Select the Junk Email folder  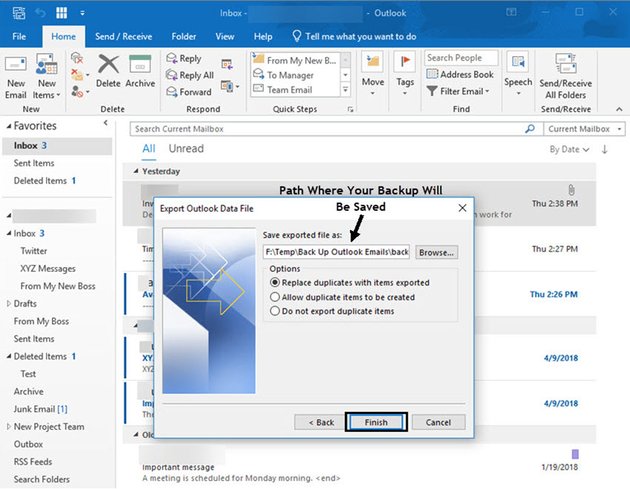click(40, 409)
